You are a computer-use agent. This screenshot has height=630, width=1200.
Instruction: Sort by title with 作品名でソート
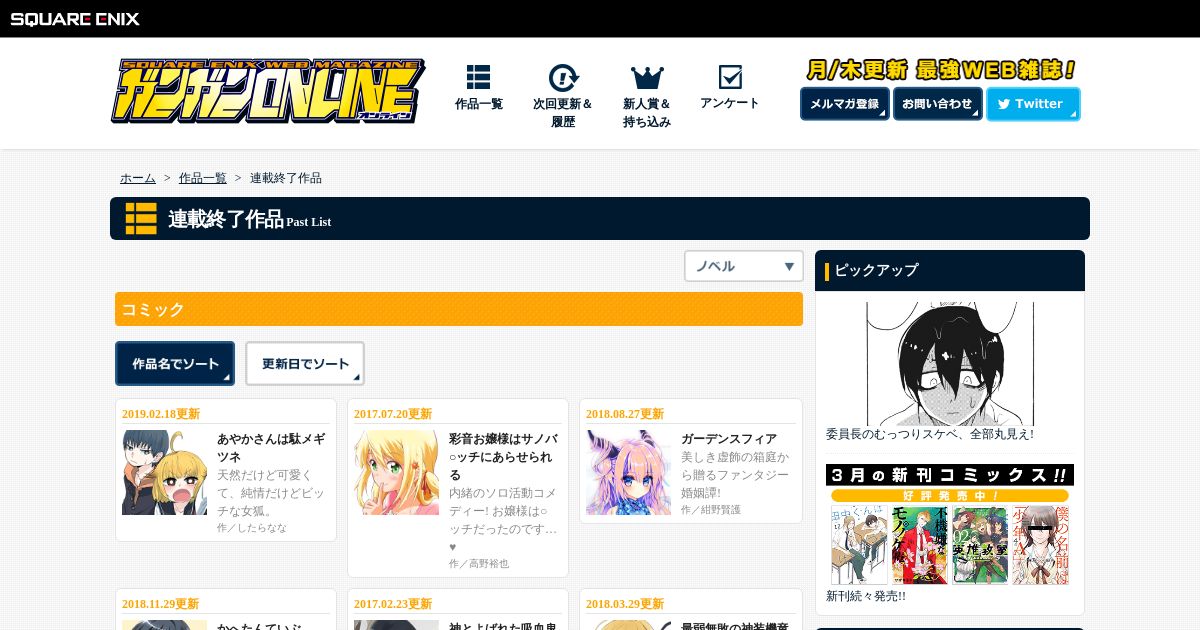(x=175, y=364)
